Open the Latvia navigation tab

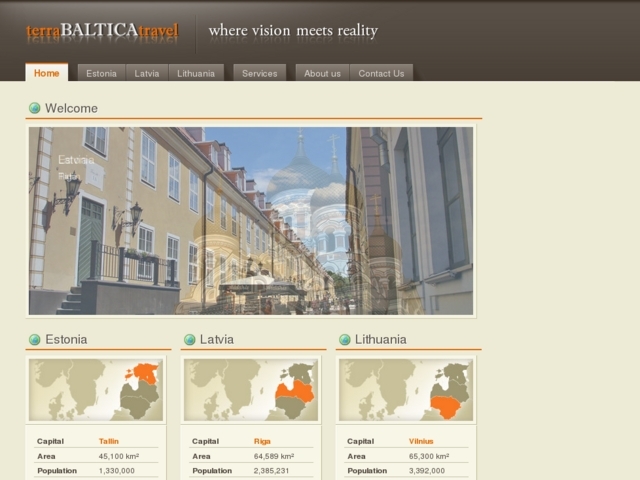pos(147,73)
